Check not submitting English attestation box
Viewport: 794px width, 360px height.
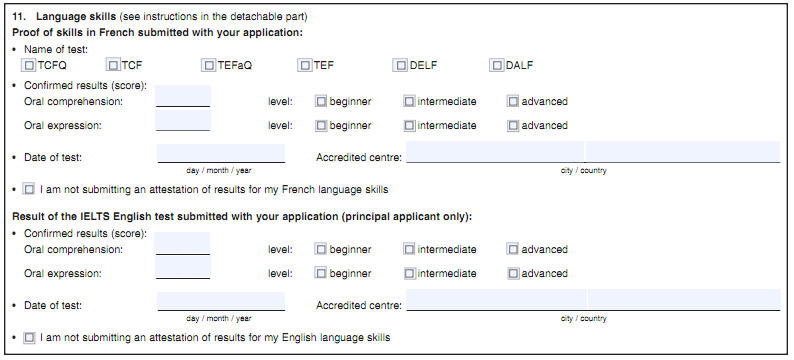[x=29, y=337]
